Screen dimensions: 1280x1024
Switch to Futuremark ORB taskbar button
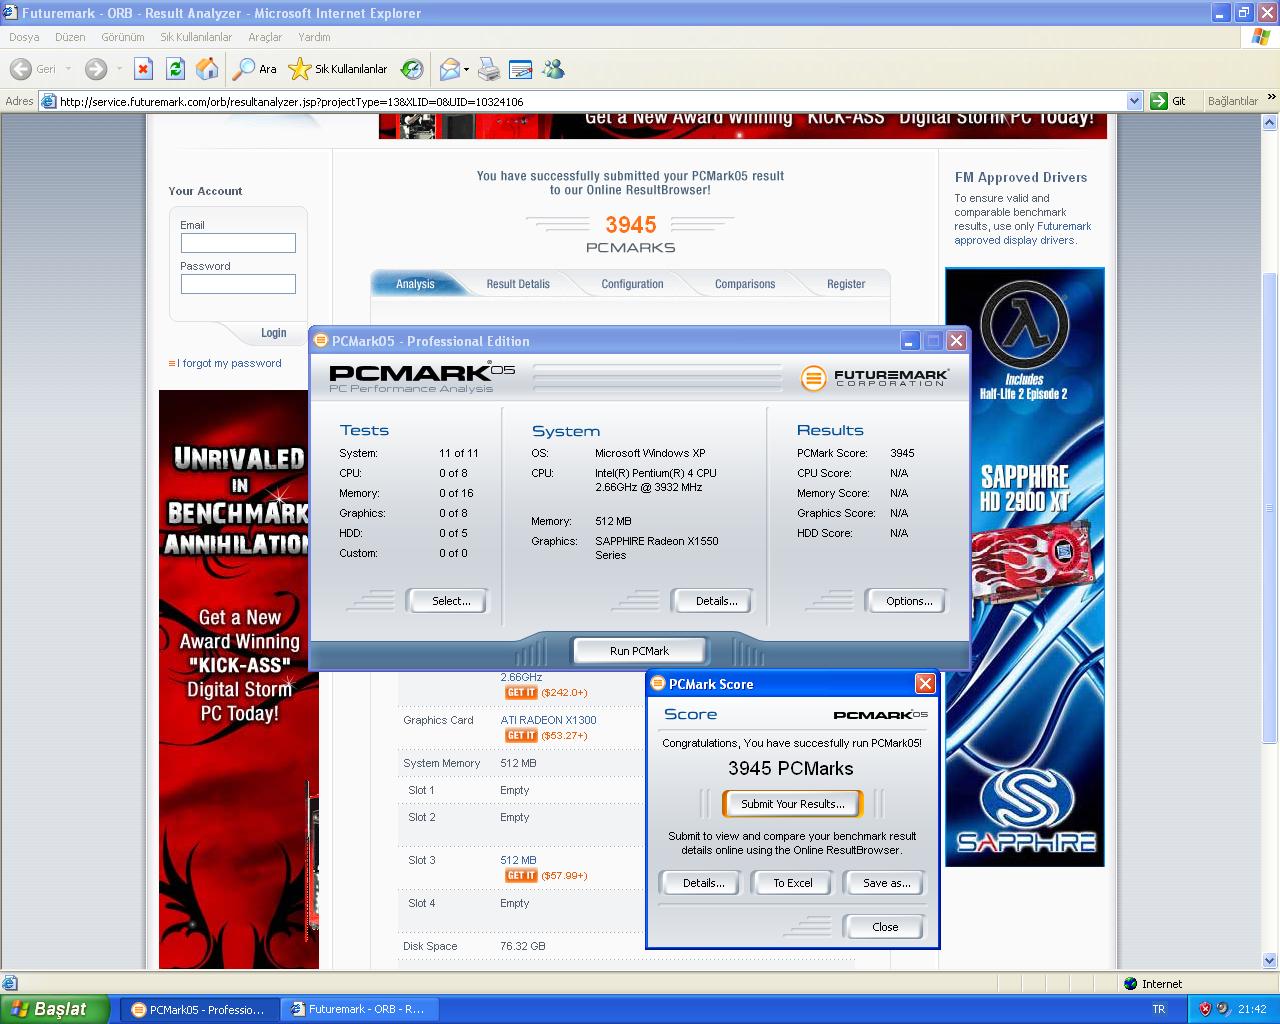pos(359,1009)
